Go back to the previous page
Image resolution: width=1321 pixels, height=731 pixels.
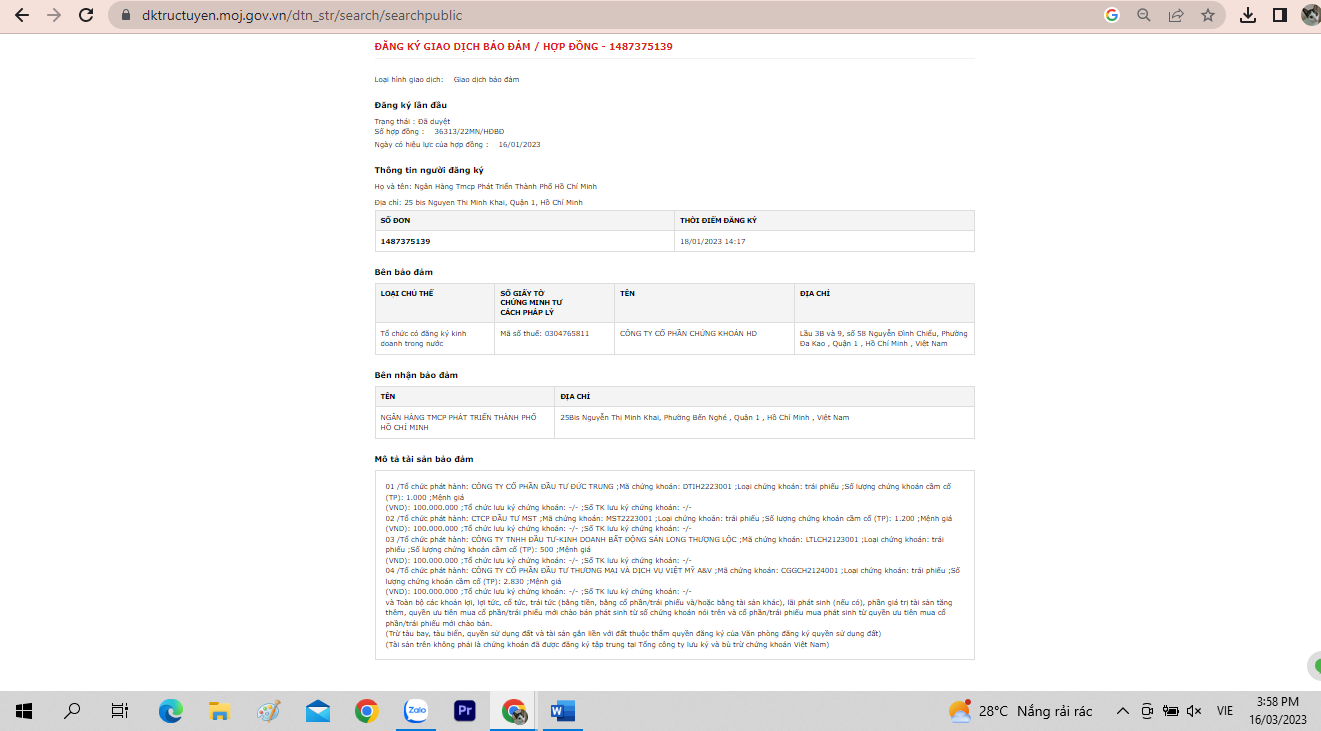pyautogui.click(x=21, y=15)
